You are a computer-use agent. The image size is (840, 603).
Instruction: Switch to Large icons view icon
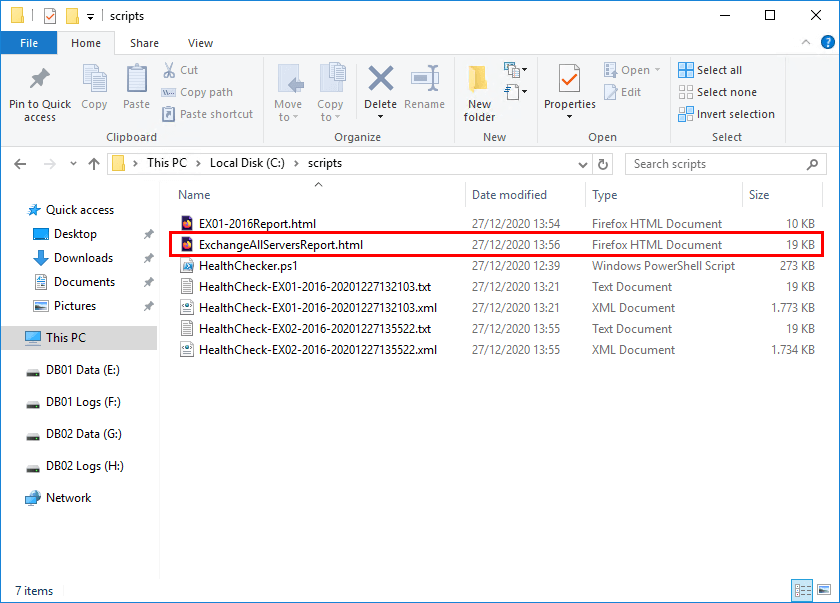tap(824, 590)
